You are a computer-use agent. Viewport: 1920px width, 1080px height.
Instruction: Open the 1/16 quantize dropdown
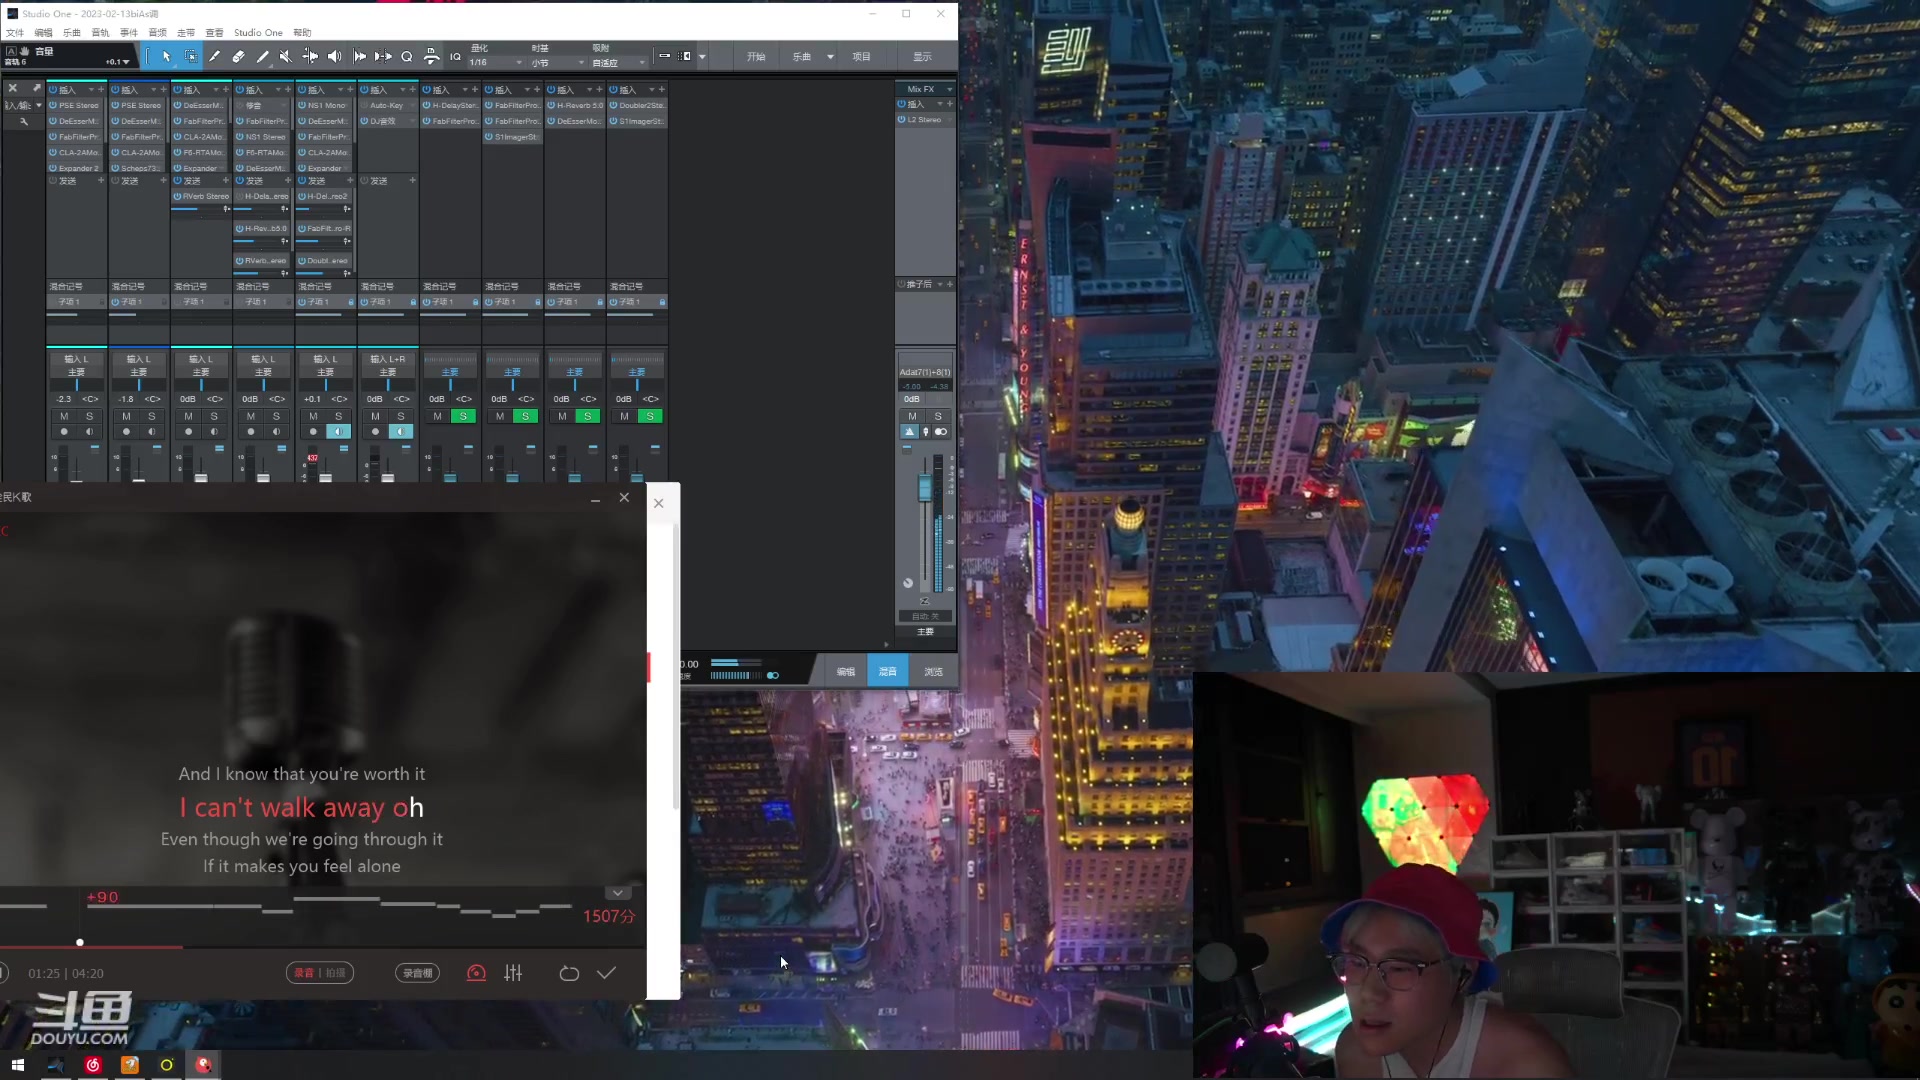pos(518,63)
